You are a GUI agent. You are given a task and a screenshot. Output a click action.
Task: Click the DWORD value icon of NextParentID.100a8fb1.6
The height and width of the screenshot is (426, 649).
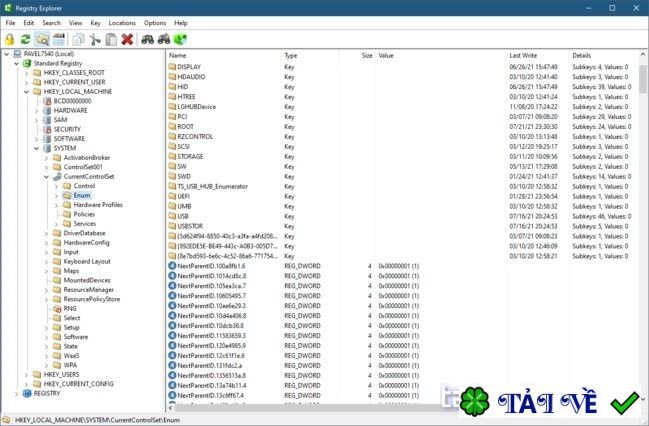pos(172,266)
